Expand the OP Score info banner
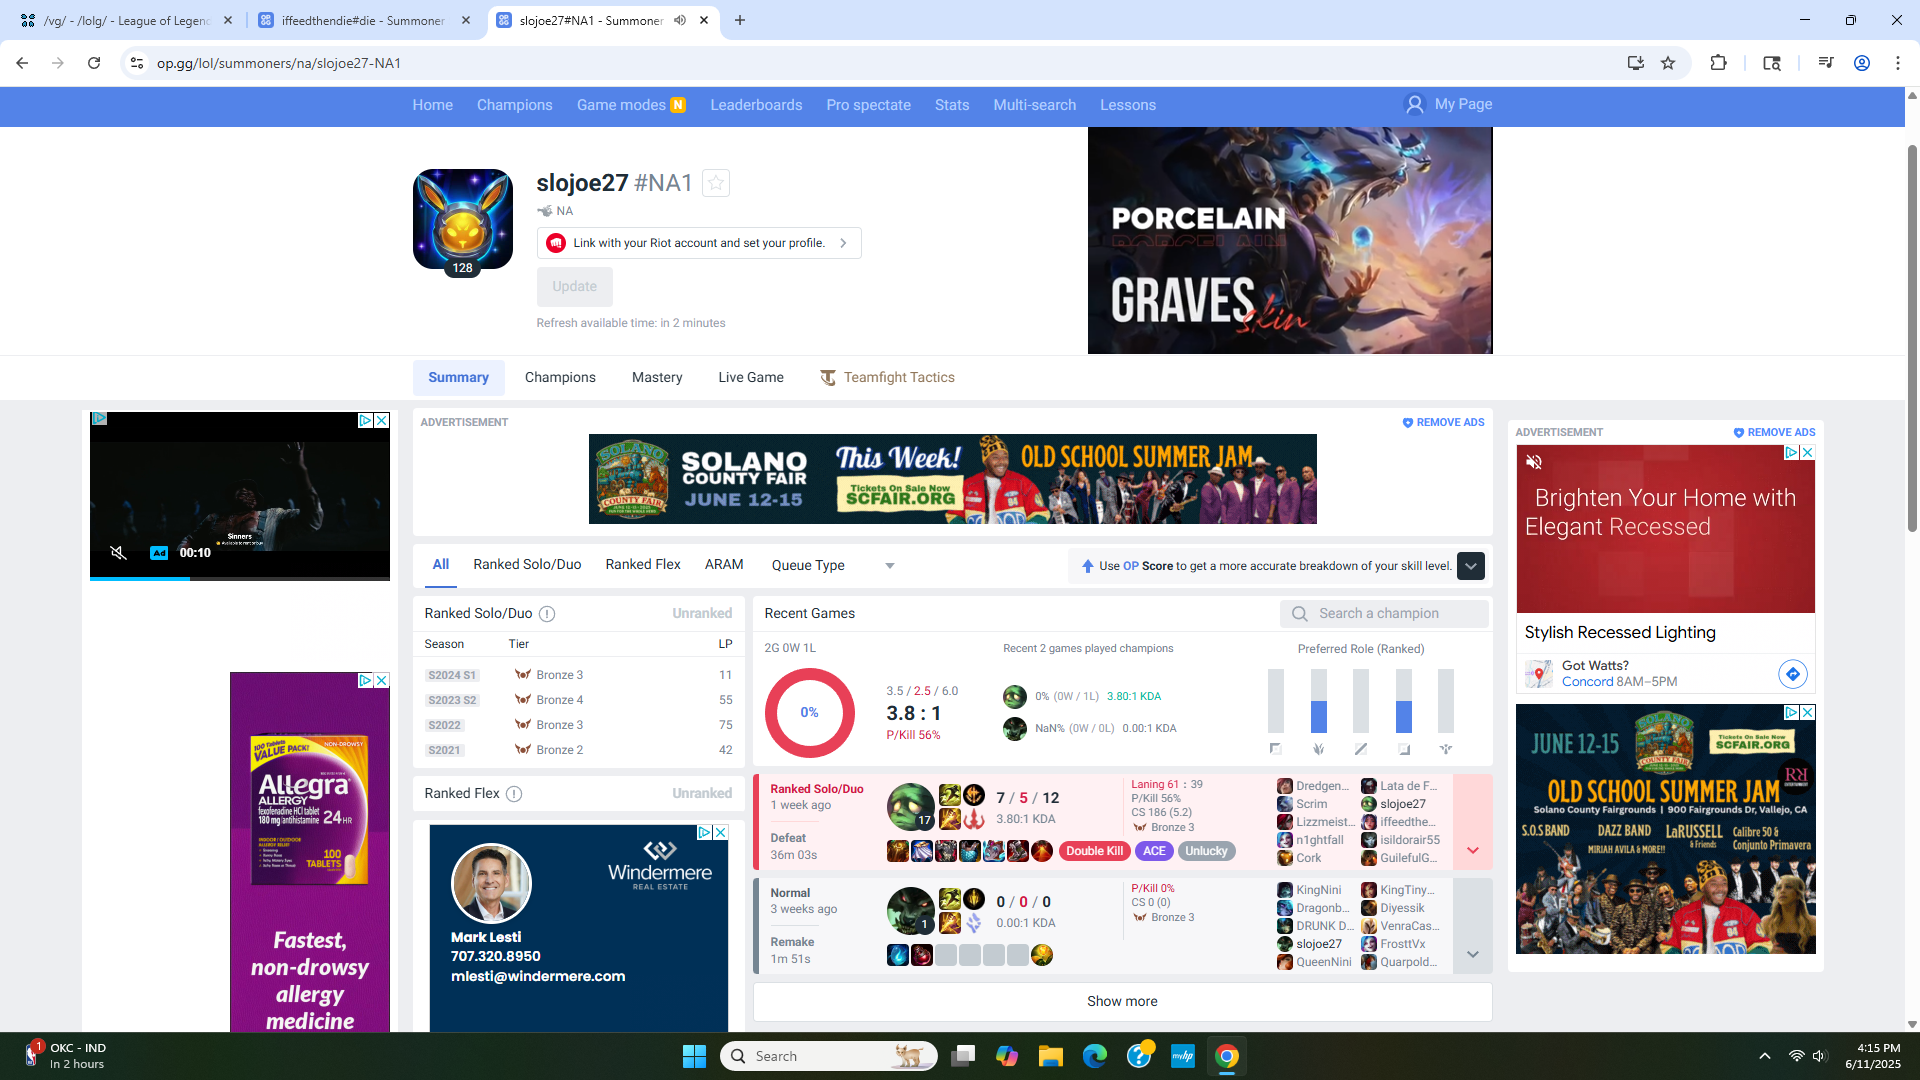 coord(1470,566)
